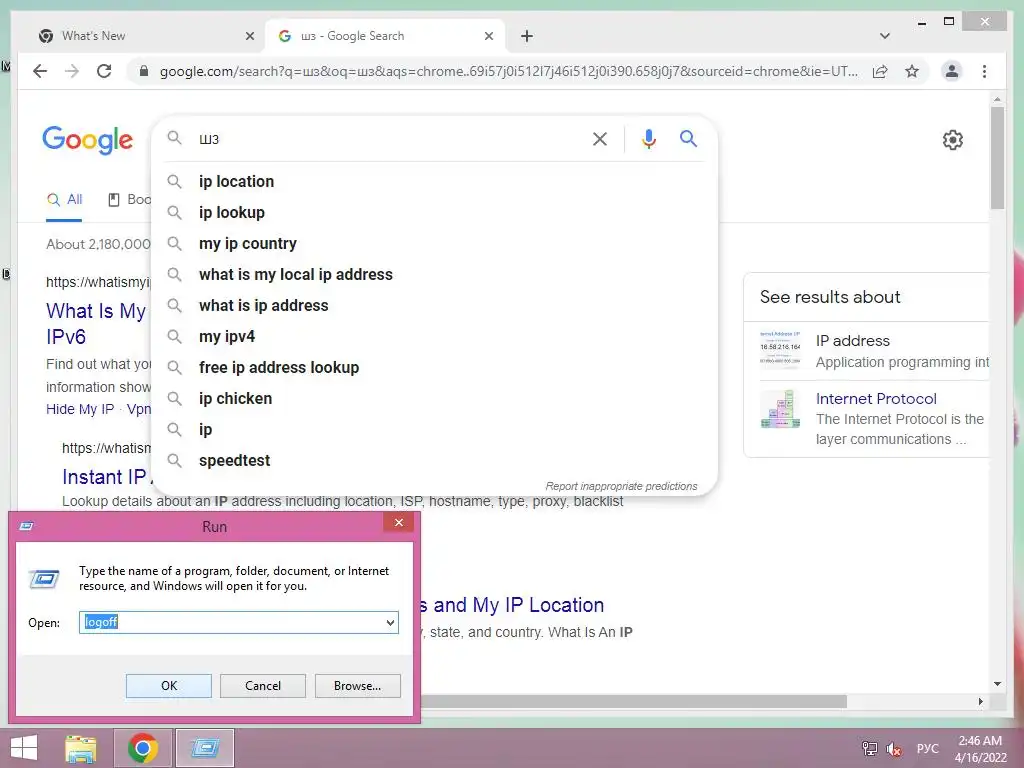Click the page's vertical scrollbar thumb

click(997, 158)
